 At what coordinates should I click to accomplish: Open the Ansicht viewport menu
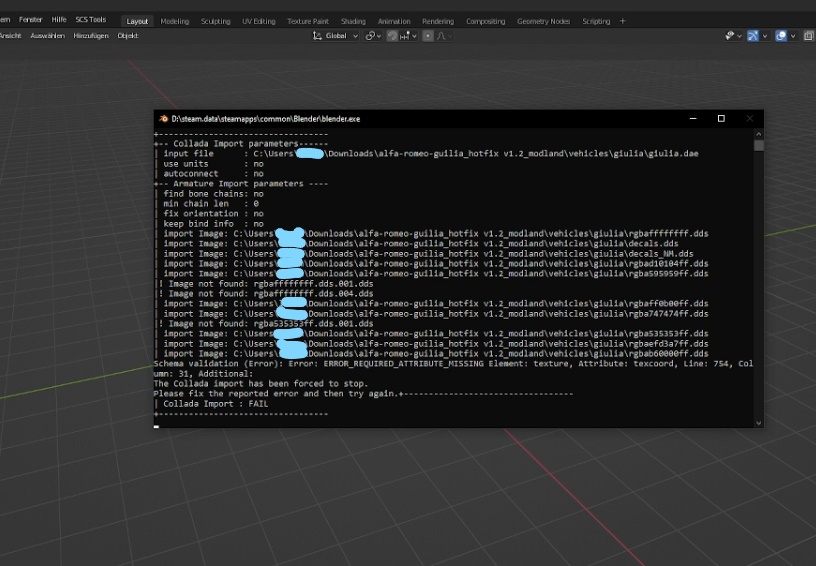[10, 36]
